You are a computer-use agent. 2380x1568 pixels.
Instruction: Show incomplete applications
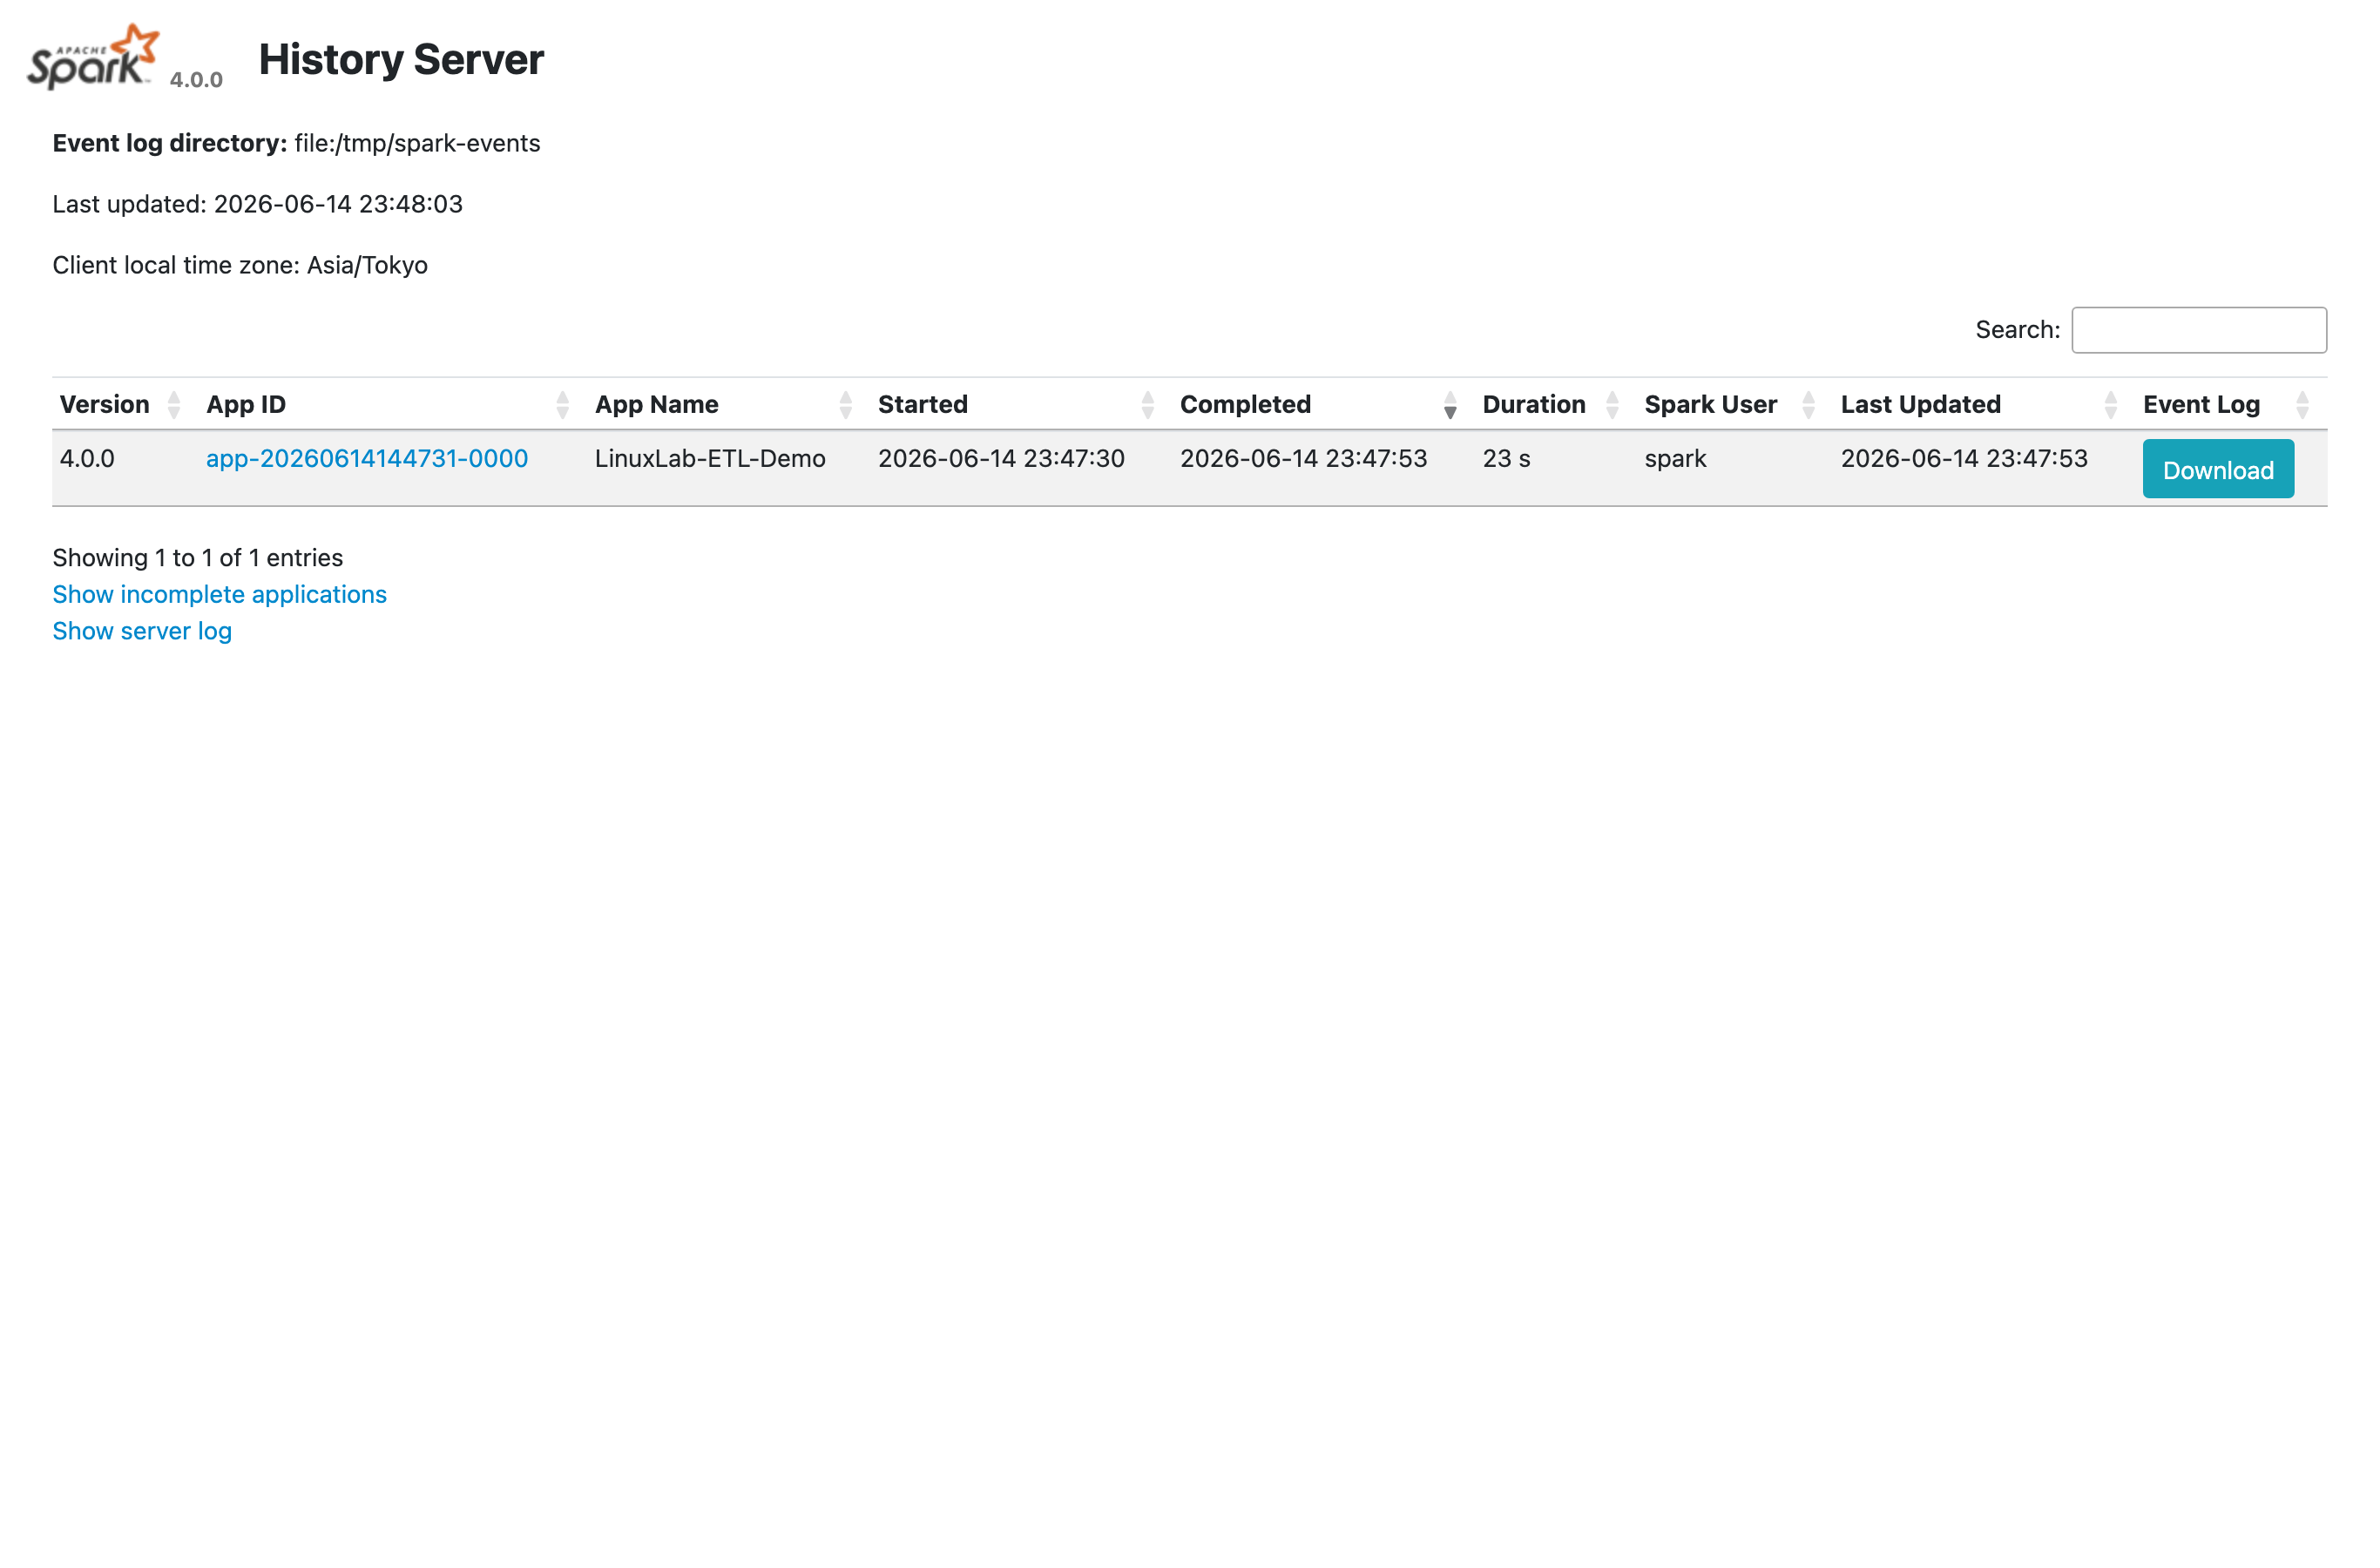pos(219,595)
